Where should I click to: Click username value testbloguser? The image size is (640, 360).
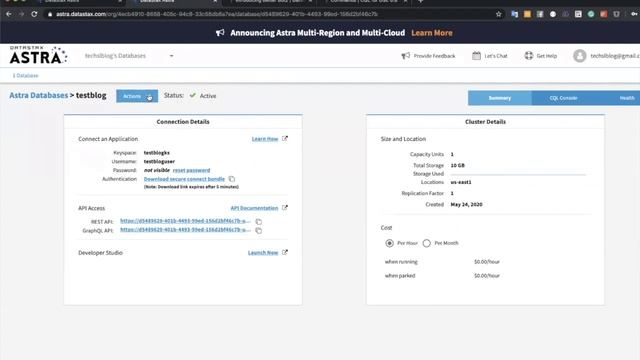coord(159,161)
